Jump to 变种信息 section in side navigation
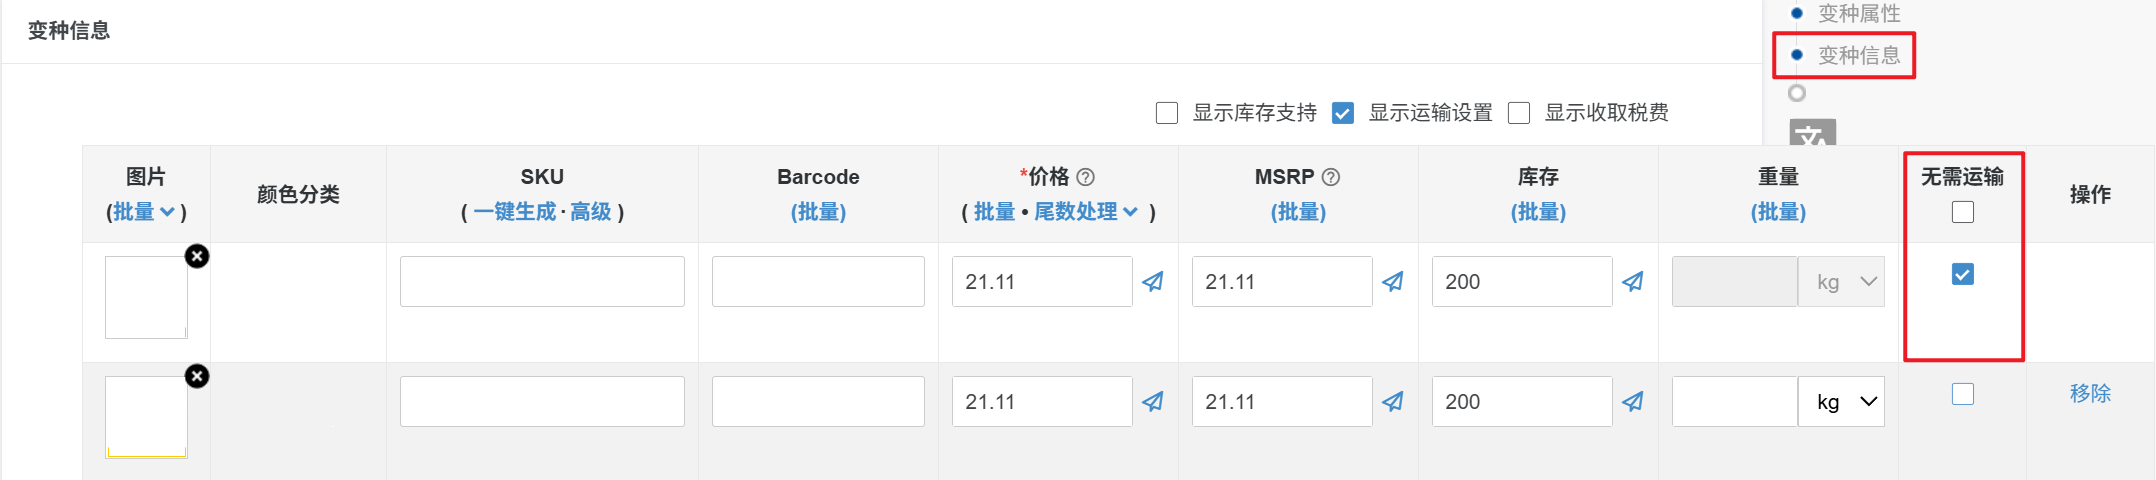Viewport: 2156px width, 480px height. [x=1858, y=56]
